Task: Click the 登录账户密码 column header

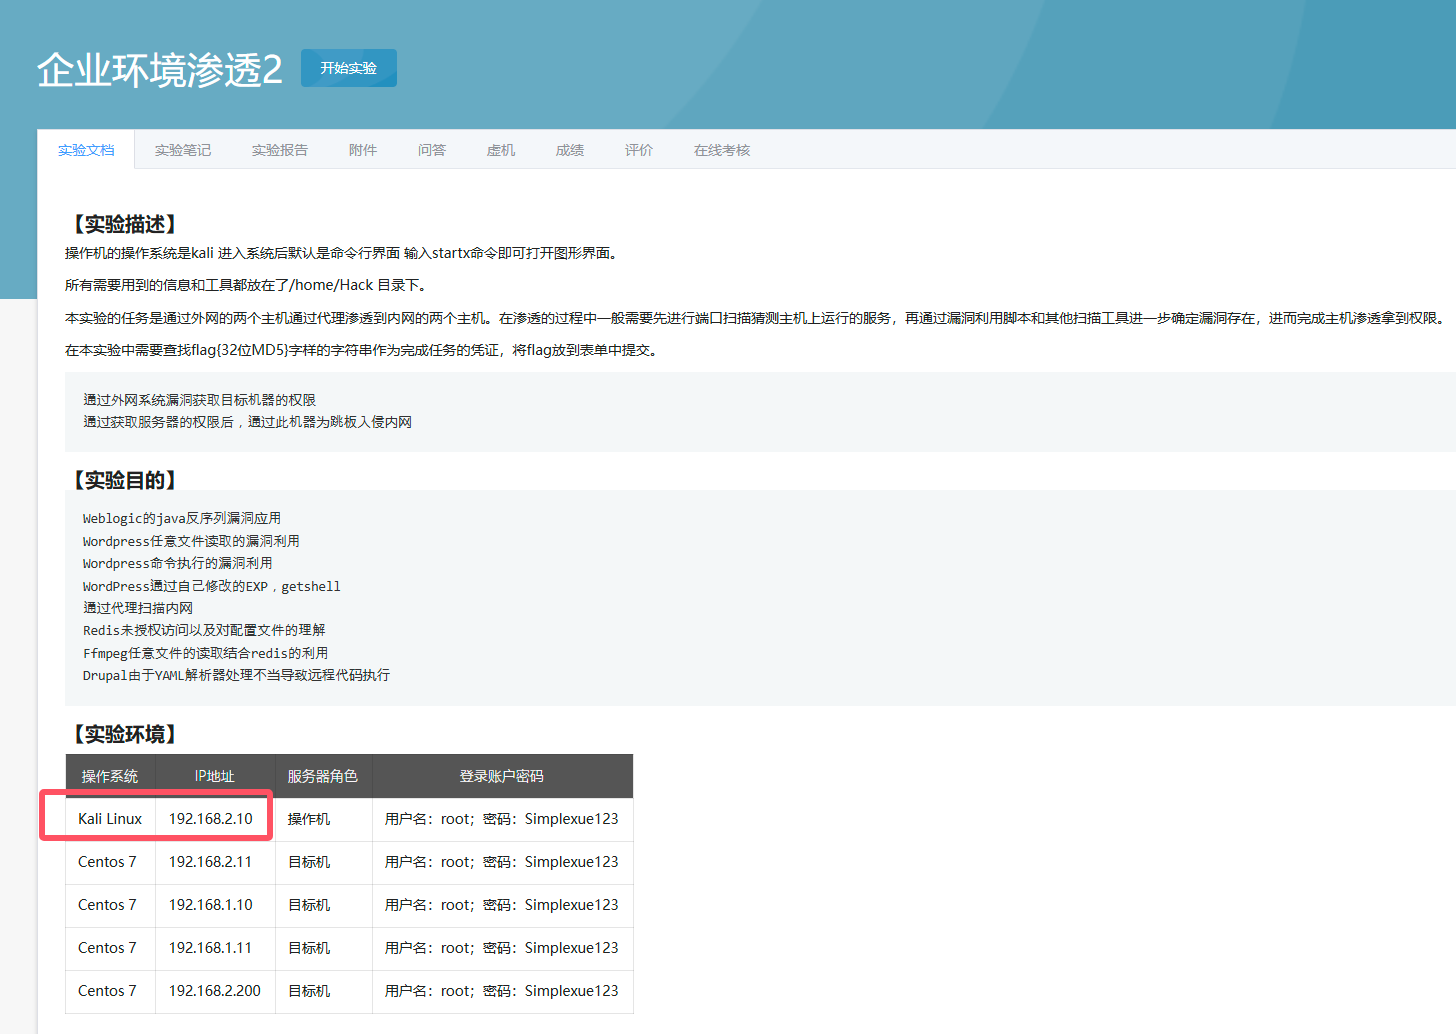Action: 502,776
